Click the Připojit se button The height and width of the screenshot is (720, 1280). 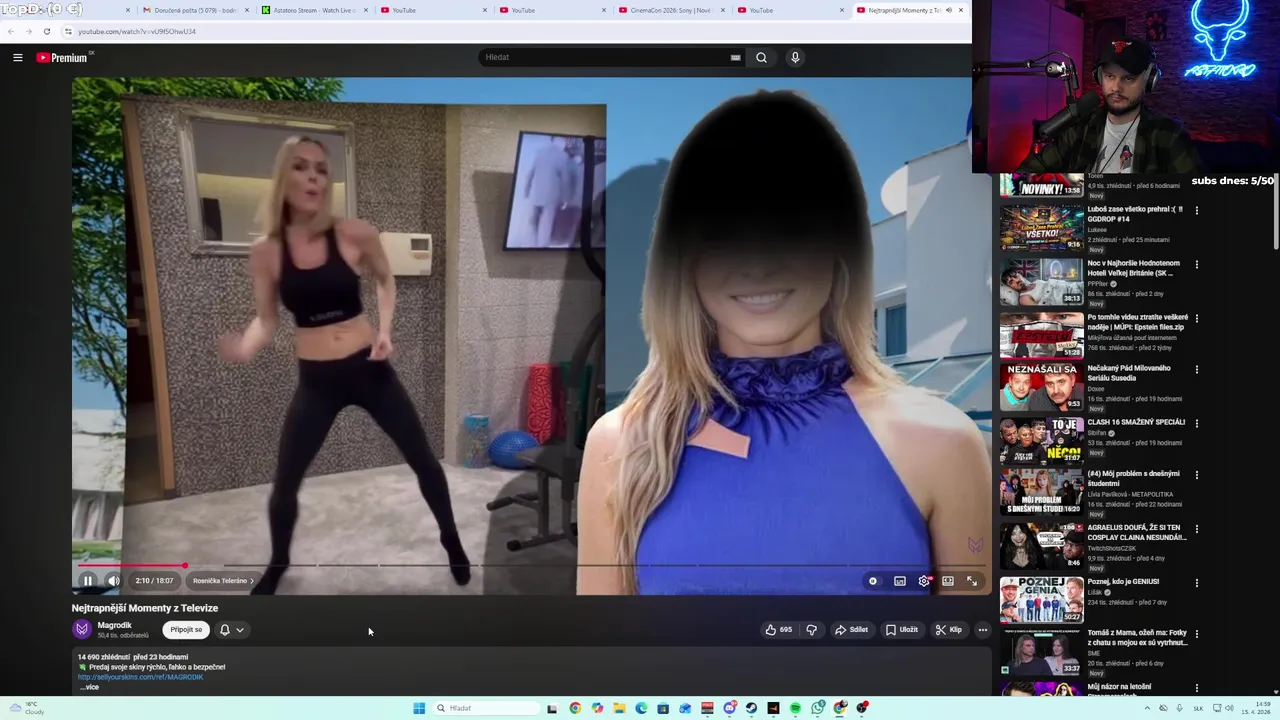(186, 630)
